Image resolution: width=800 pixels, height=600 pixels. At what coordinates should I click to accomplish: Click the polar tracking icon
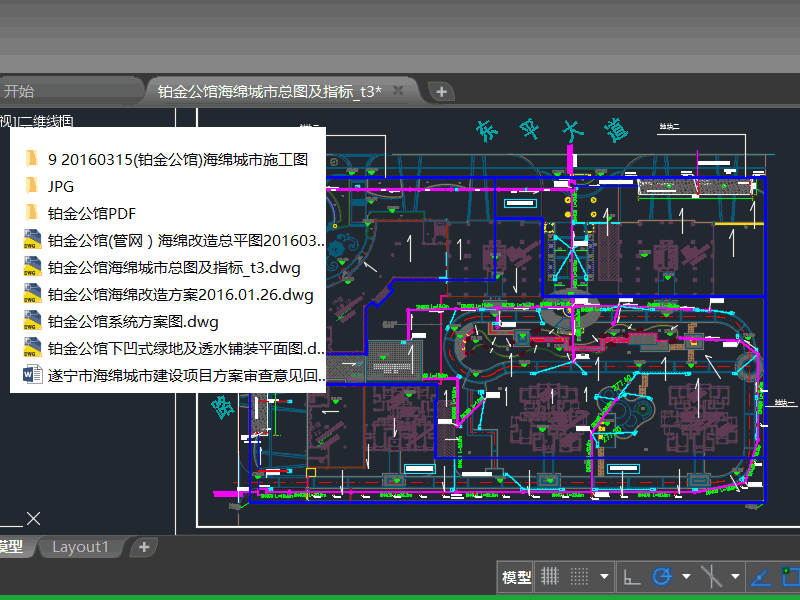point(662,577)
